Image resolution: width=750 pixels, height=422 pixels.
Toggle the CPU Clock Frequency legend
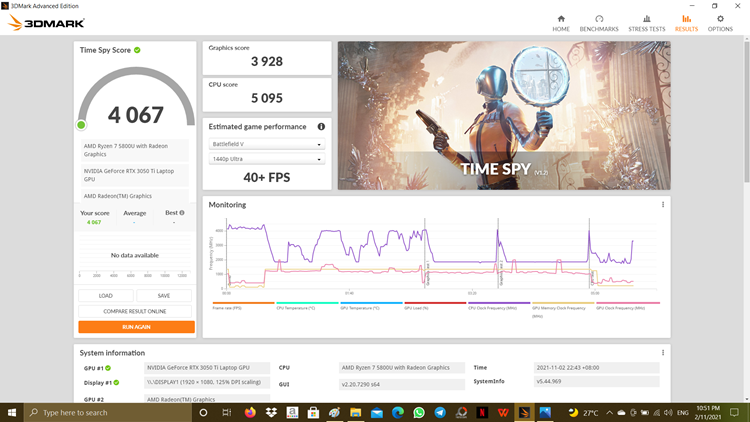coord(499,306)
